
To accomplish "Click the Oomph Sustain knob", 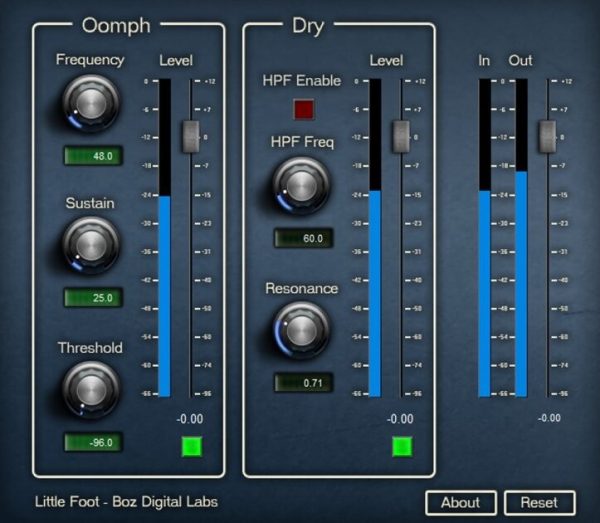I will tap(91, 245).
